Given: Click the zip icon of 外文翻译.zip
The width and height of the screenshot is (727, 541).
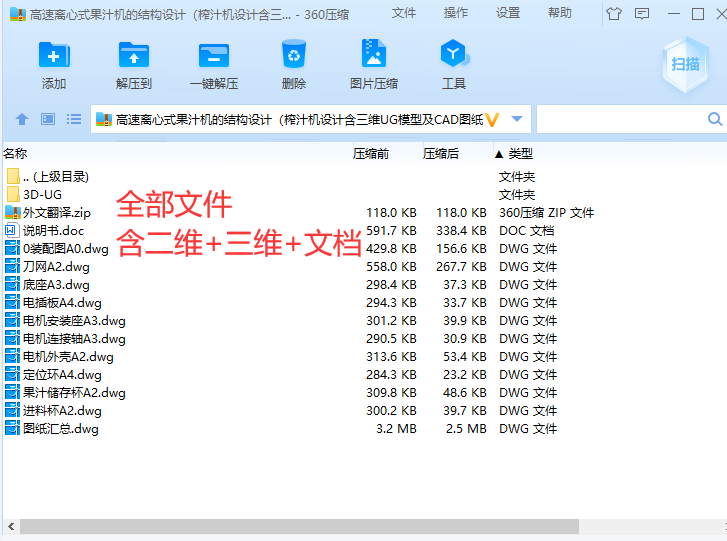Looking at the screenshot, I should click(13, 212).
